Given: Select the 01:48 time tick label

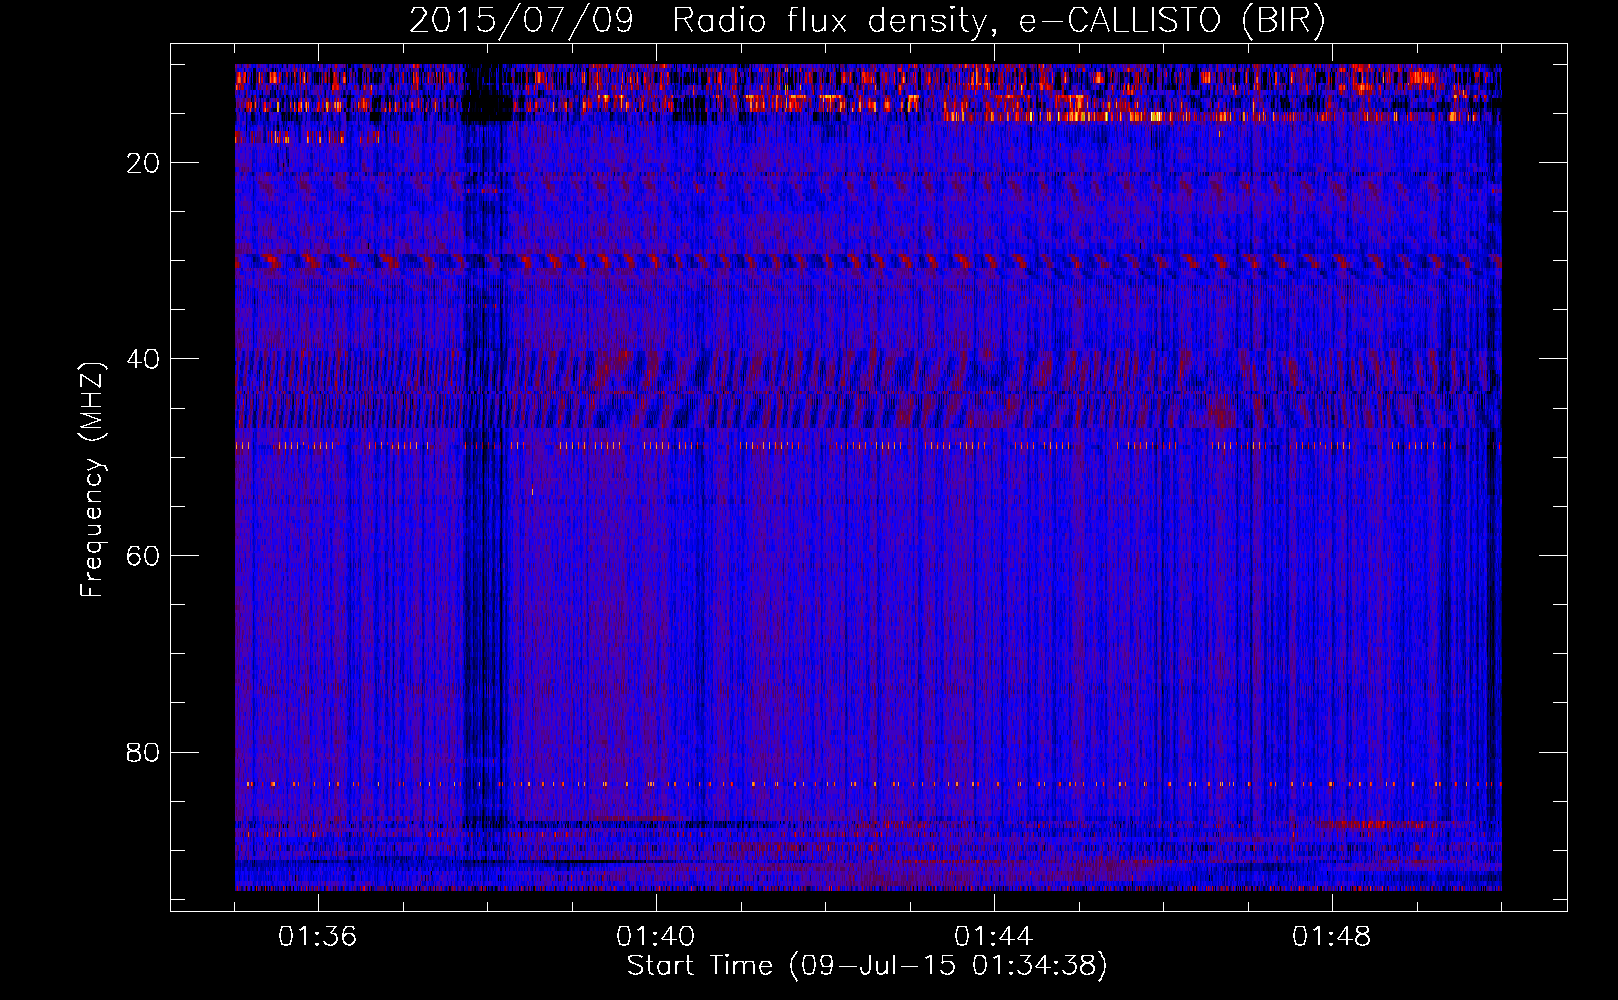Looking at the screenshot, I should (1331, 937).
